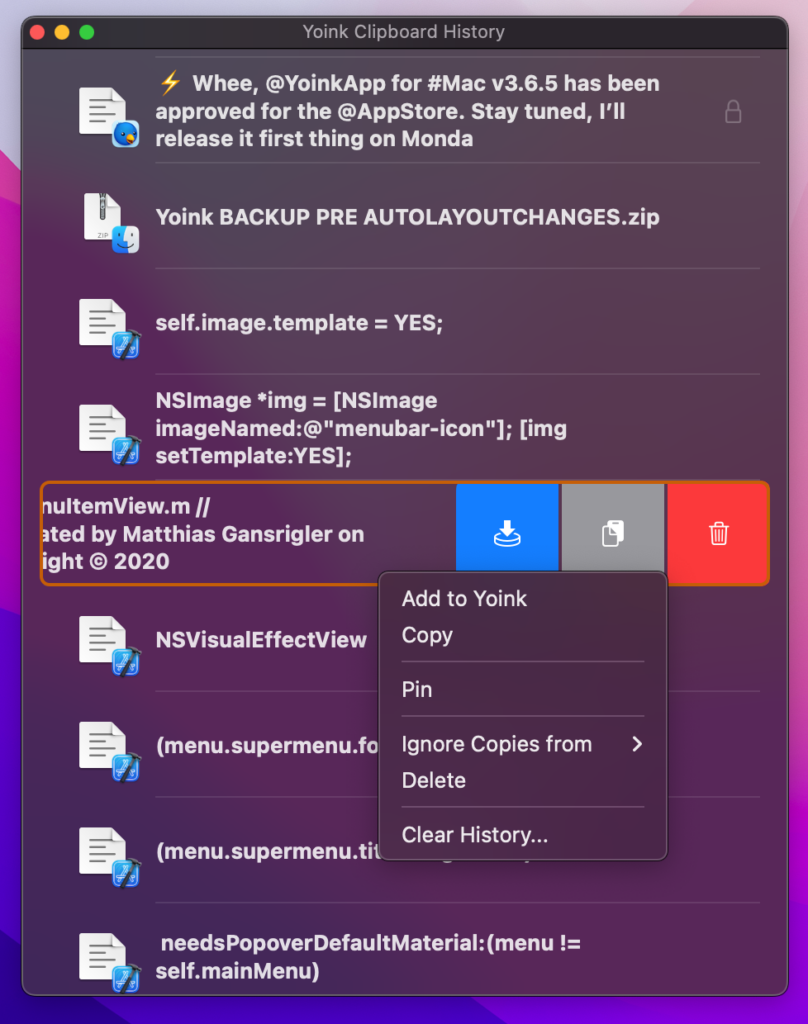The image size is (808, 1024).
Task: Select the self.image.template = YES; entry
Action: click(x=299, y=323)
